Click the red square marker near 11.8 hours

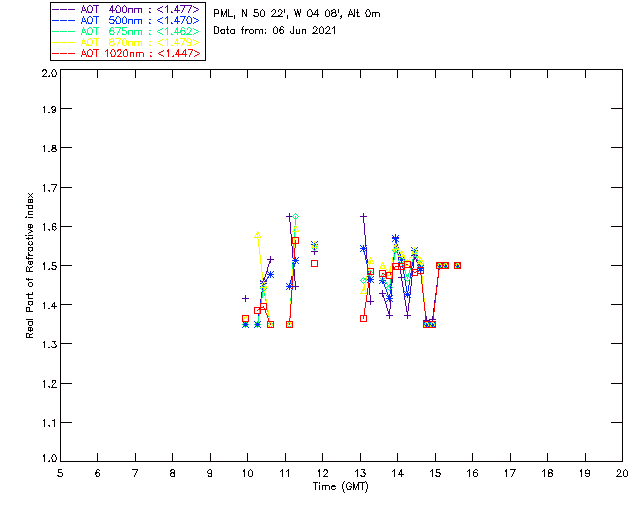(x=314, y=264)
